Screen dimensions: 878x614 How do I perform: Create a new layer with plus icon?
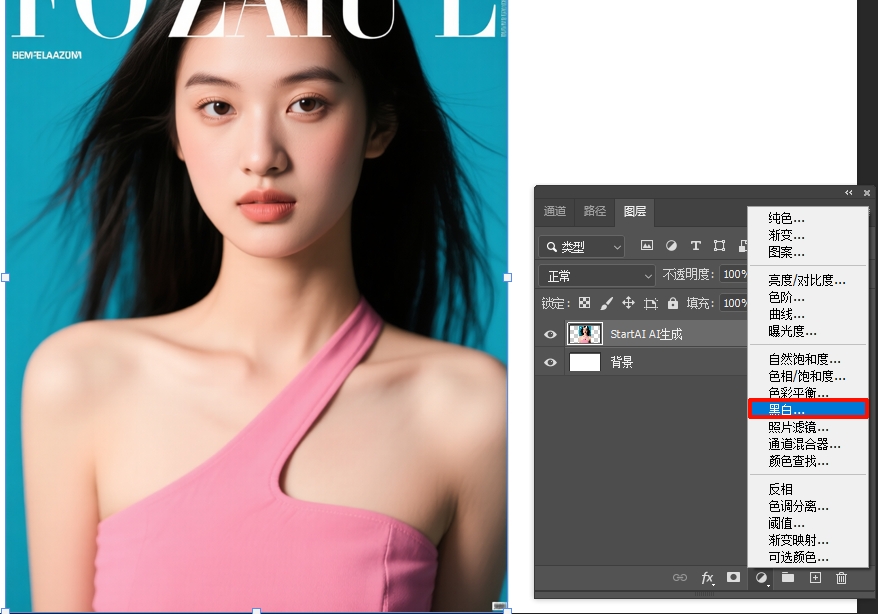point(815,578)
